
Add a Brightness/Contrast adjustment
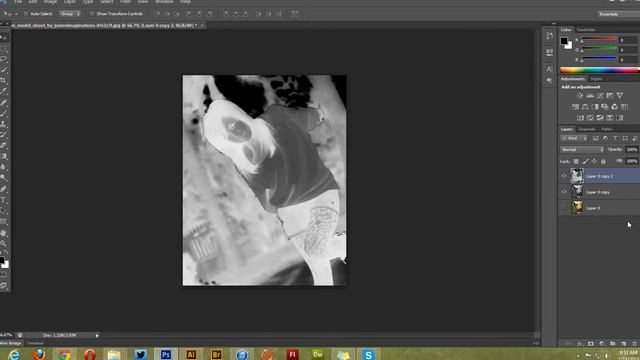point(580,96)
